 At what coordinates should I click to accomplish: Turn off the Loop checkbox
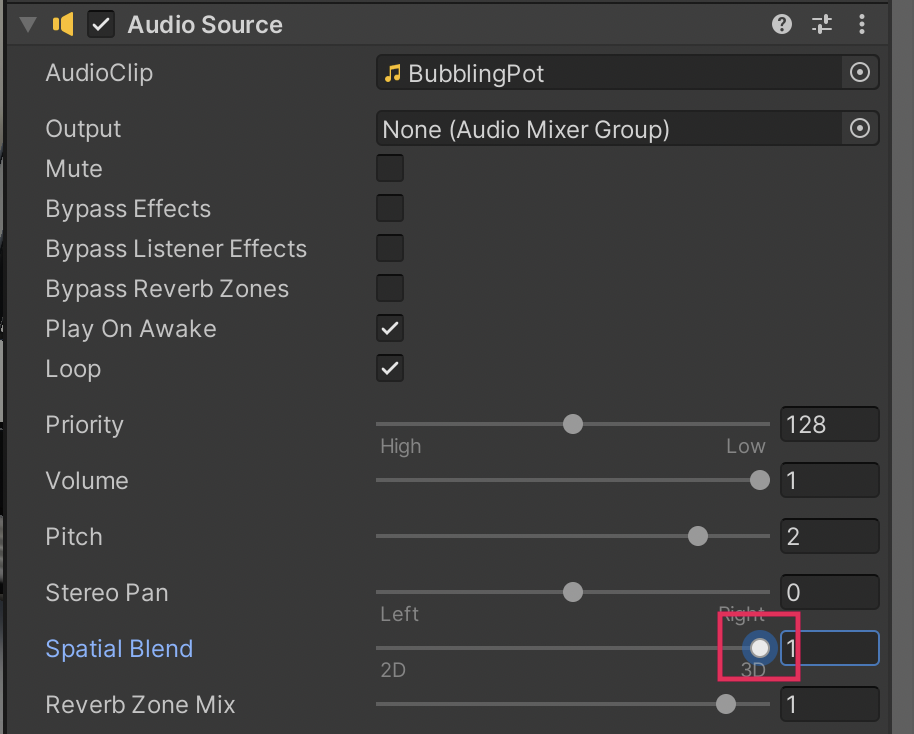[390, 368]
